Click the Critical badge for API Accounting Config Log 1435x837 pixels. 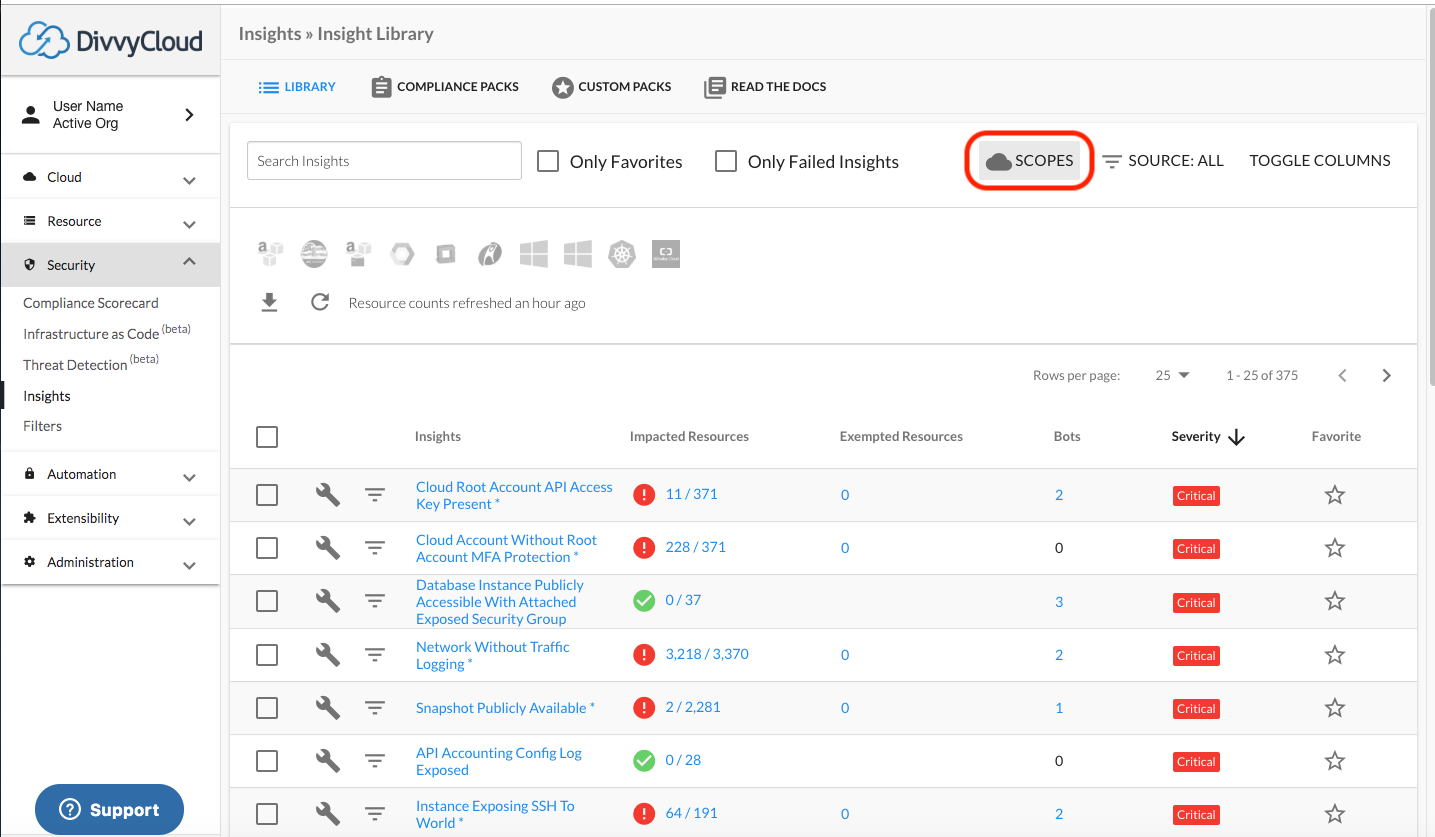click(1196, 762)
